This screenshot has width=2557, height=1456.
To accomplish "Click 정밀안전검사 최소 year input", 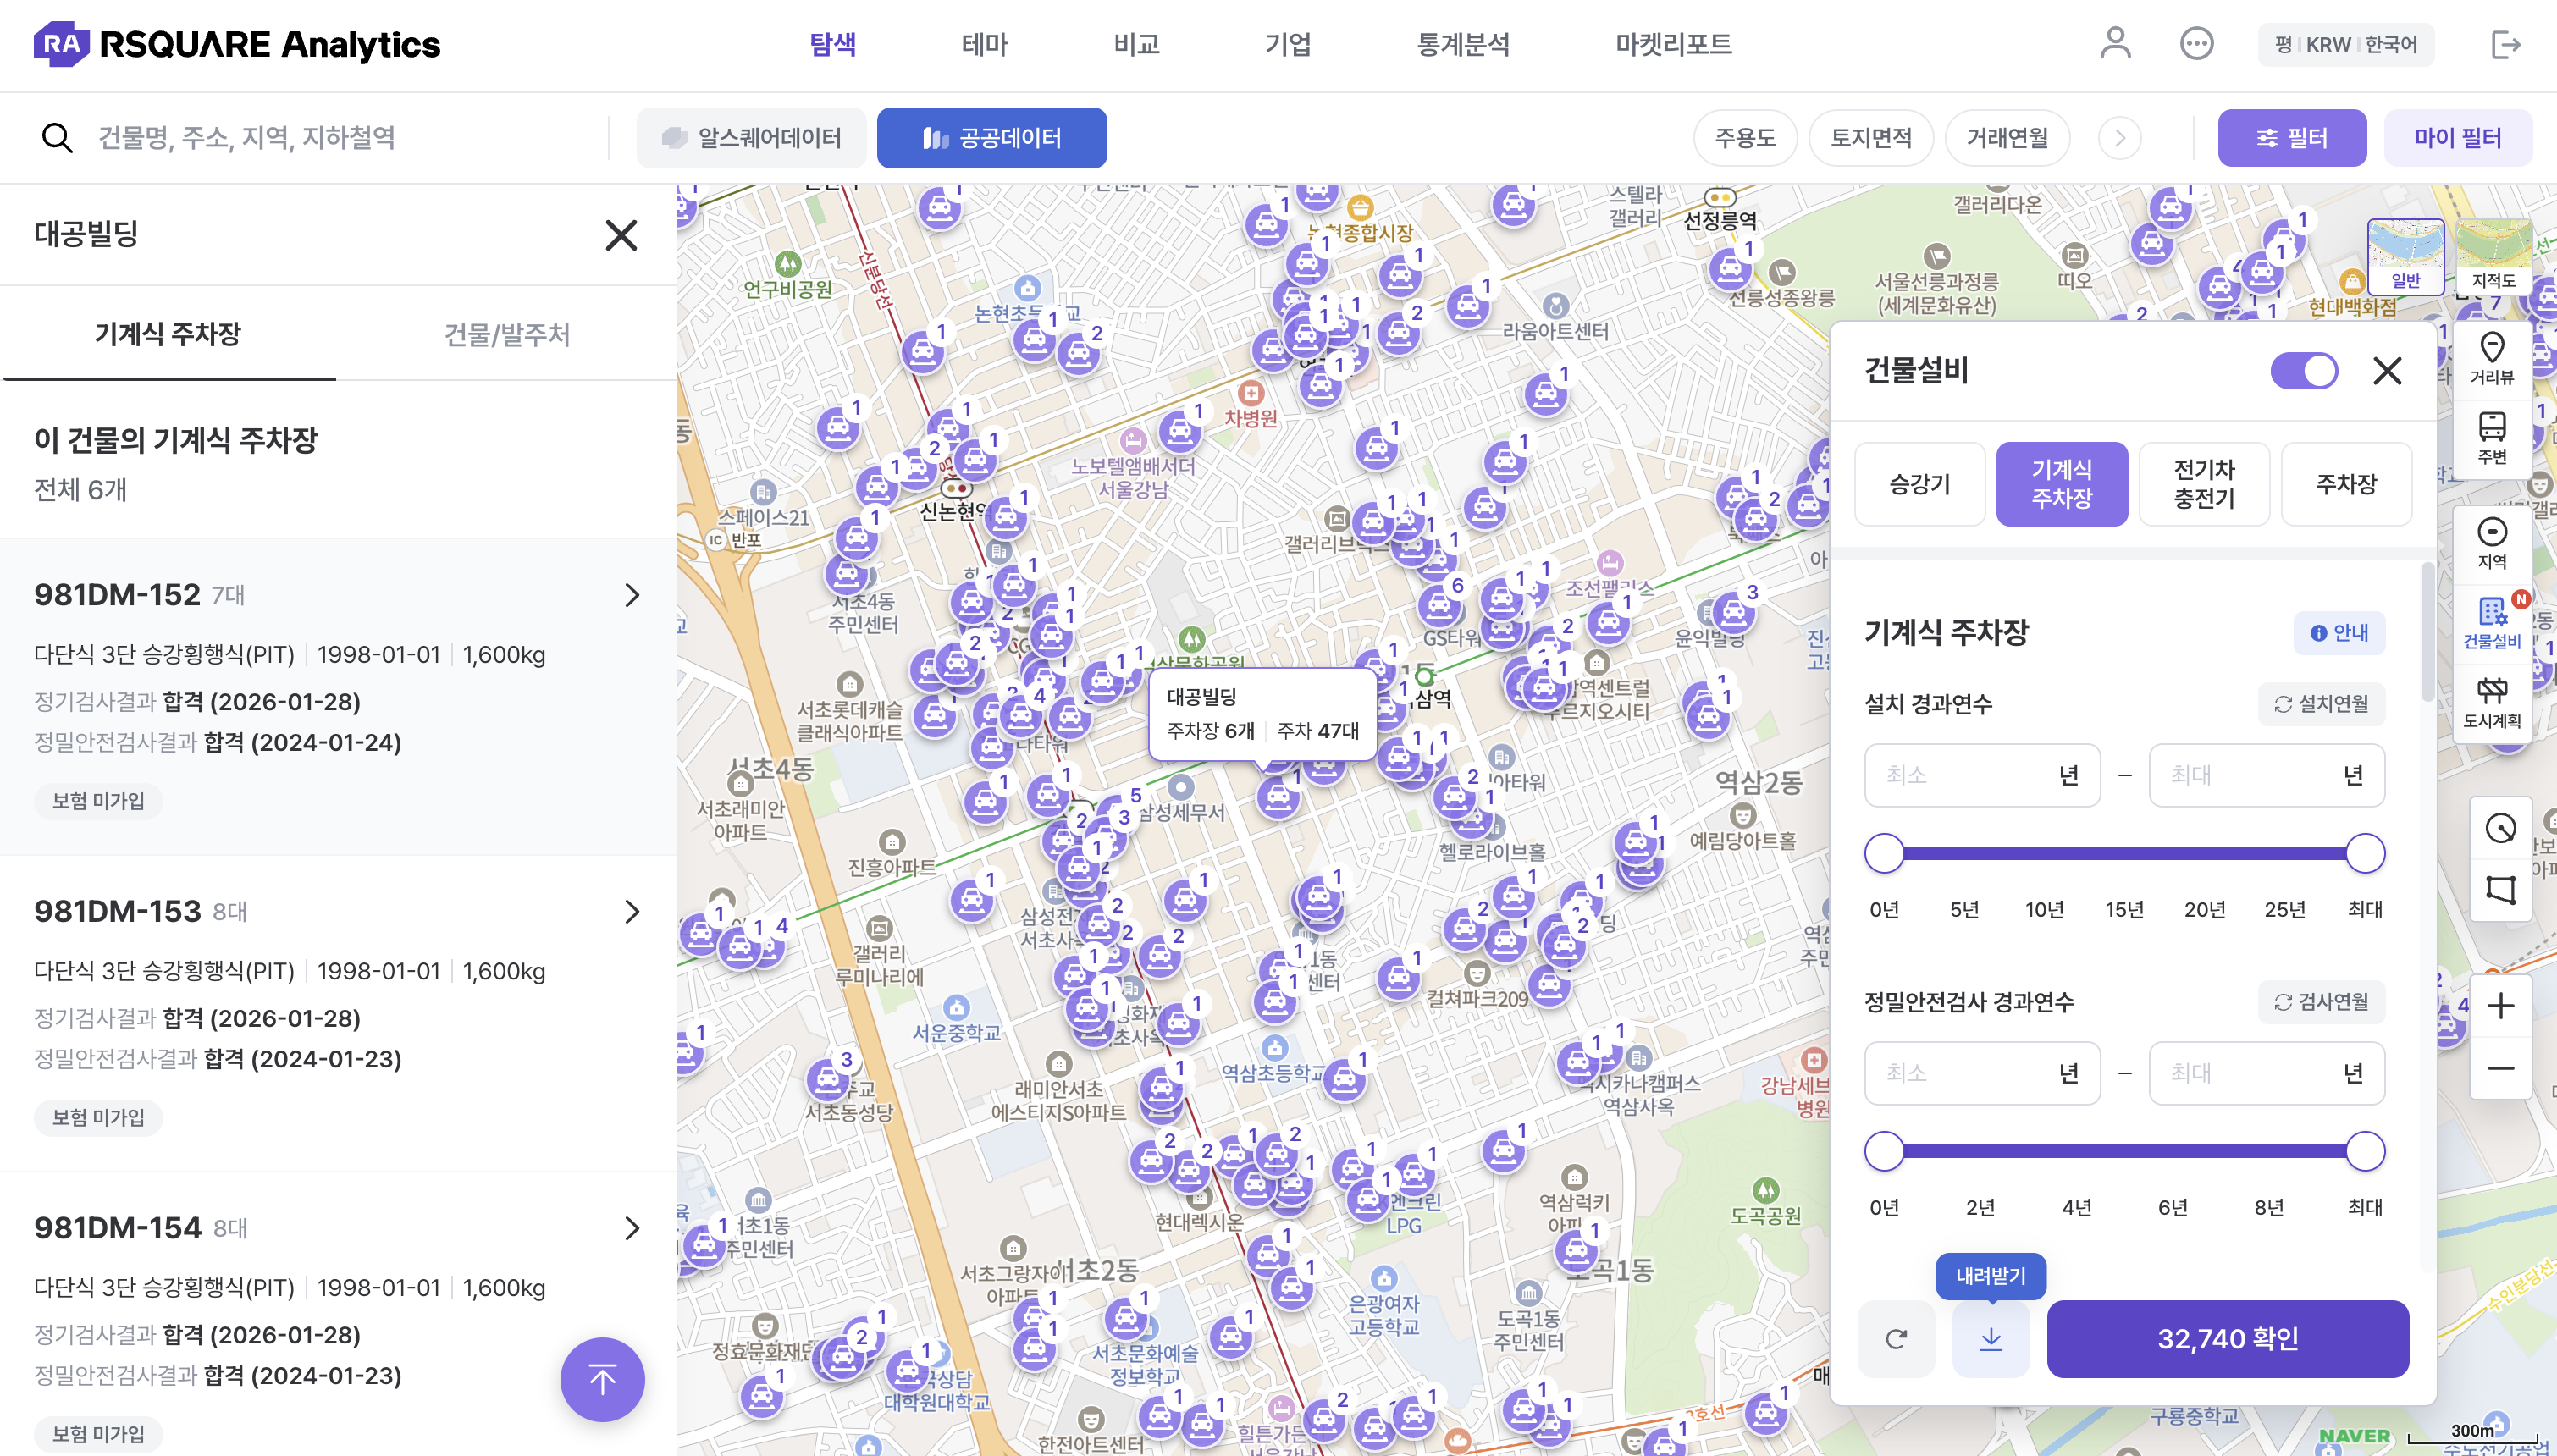I will point(1982,1073).
